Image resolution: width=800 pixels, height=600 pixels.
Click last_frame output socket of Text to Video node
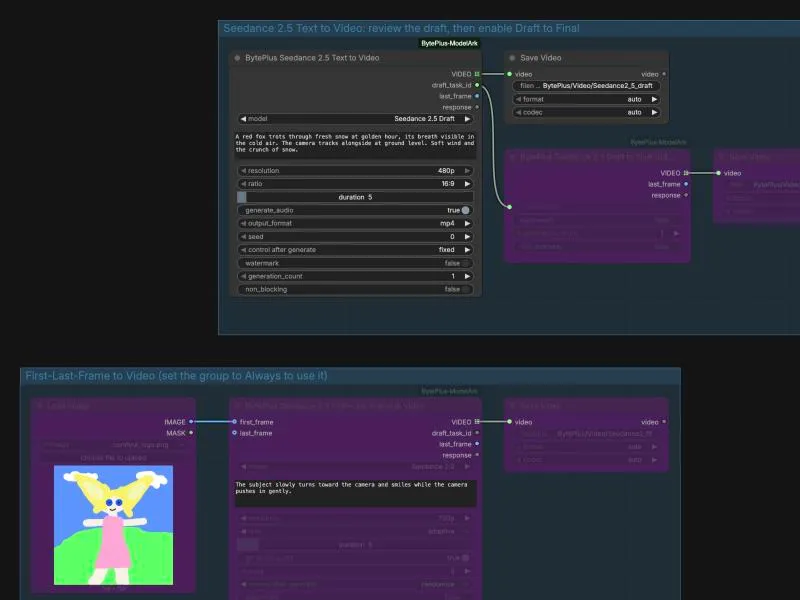point(477,96)
